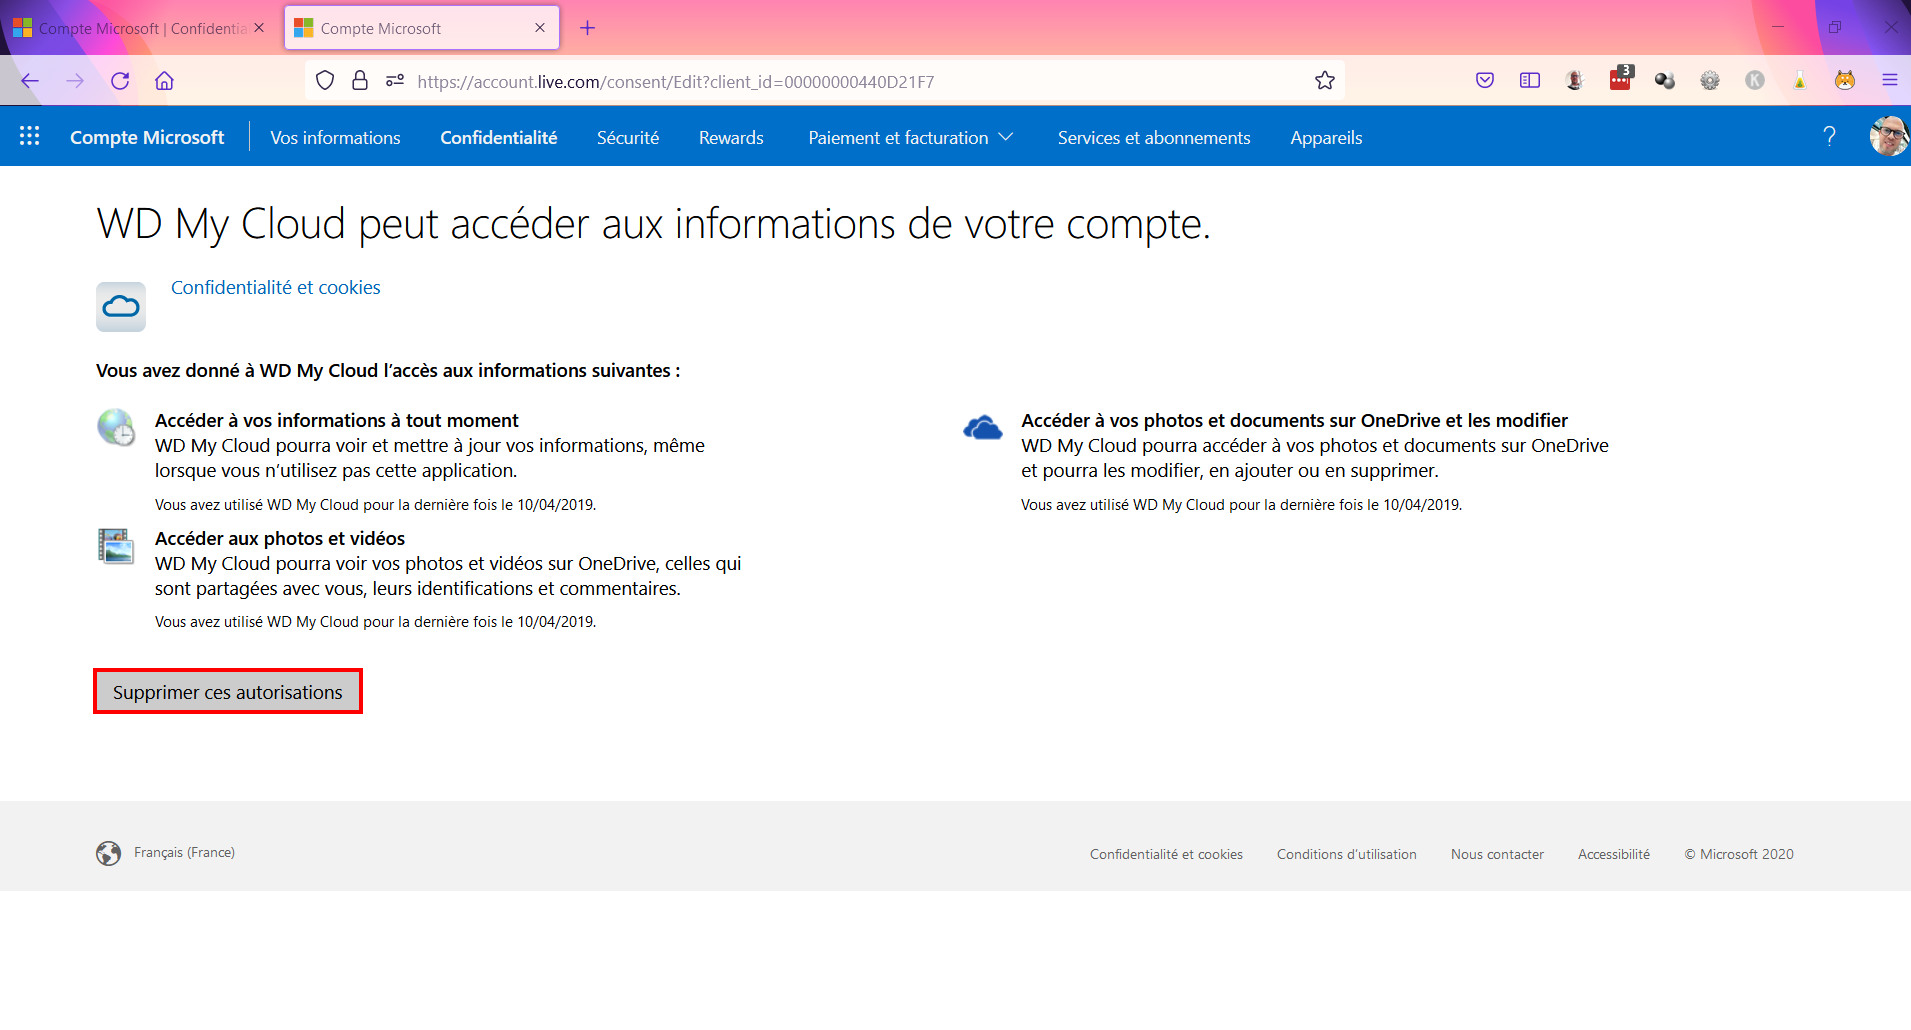Switch to the 'Compte Microsoft | Confidentia' tab
The height and width of the screenshot is (1030, 1911).
[140, 28]
